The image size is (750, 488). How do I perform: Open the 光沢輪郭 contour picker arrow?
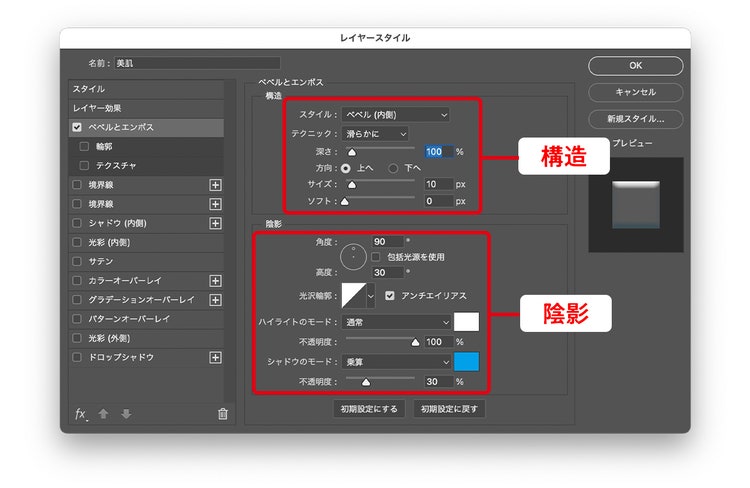[x=371, y=296]
